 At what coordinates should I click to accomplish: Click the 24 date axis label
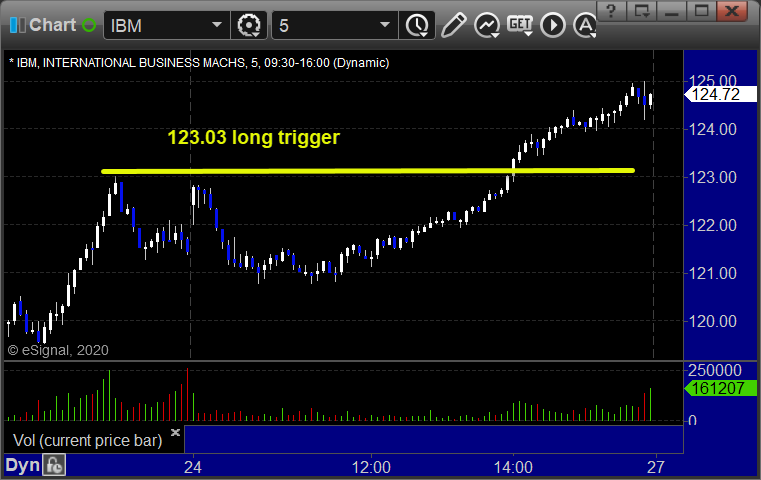(193, 467)
